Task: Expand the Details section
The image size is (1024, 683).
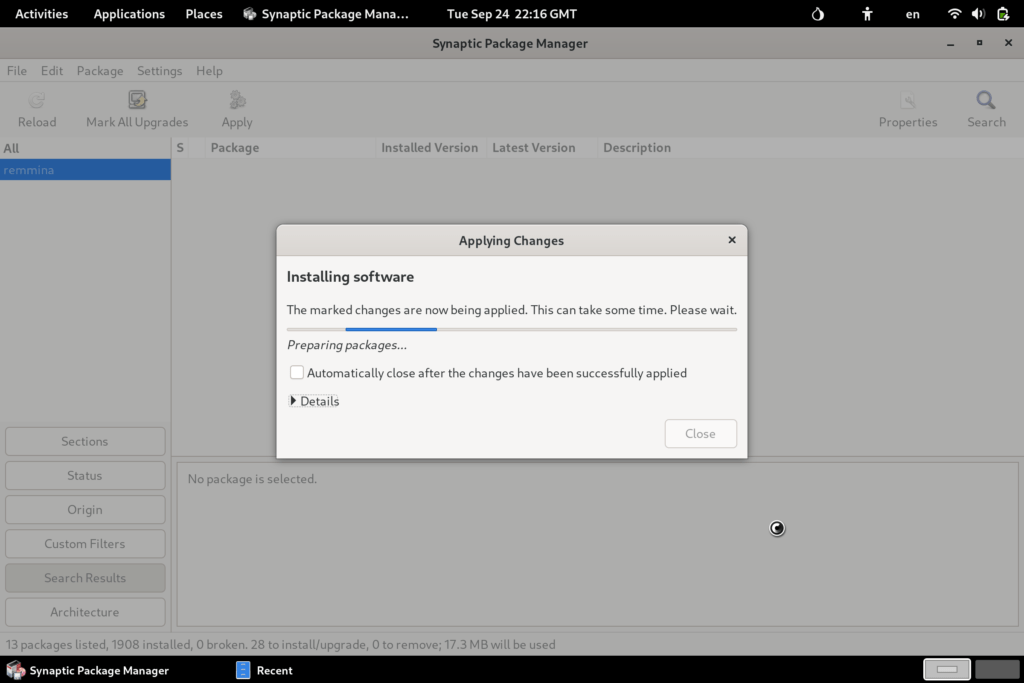Action: click(314, 401)
